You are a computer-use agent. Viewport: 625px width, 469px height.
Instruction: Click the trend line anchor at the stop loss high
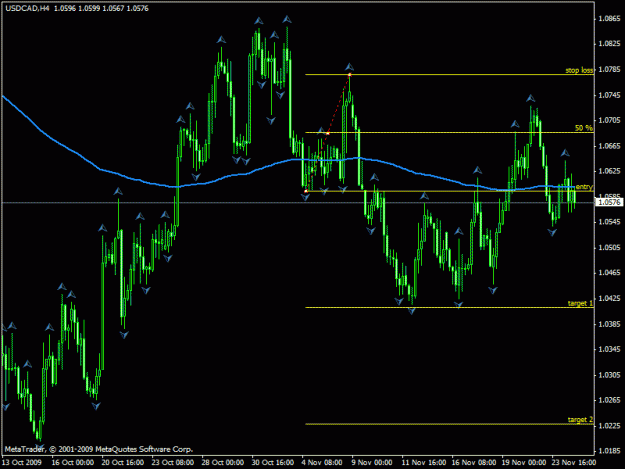click(x=349, y=75)
